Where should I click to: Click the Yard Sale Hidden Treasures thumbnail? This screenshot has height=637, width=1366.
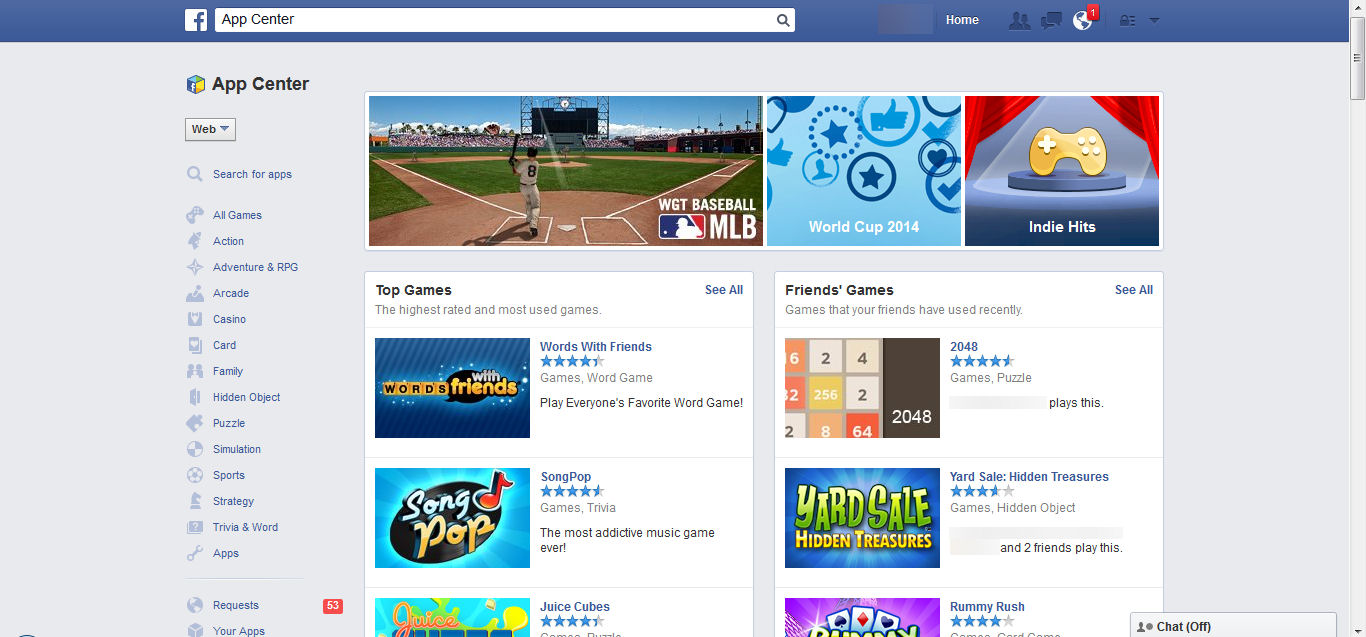[862, 518]
